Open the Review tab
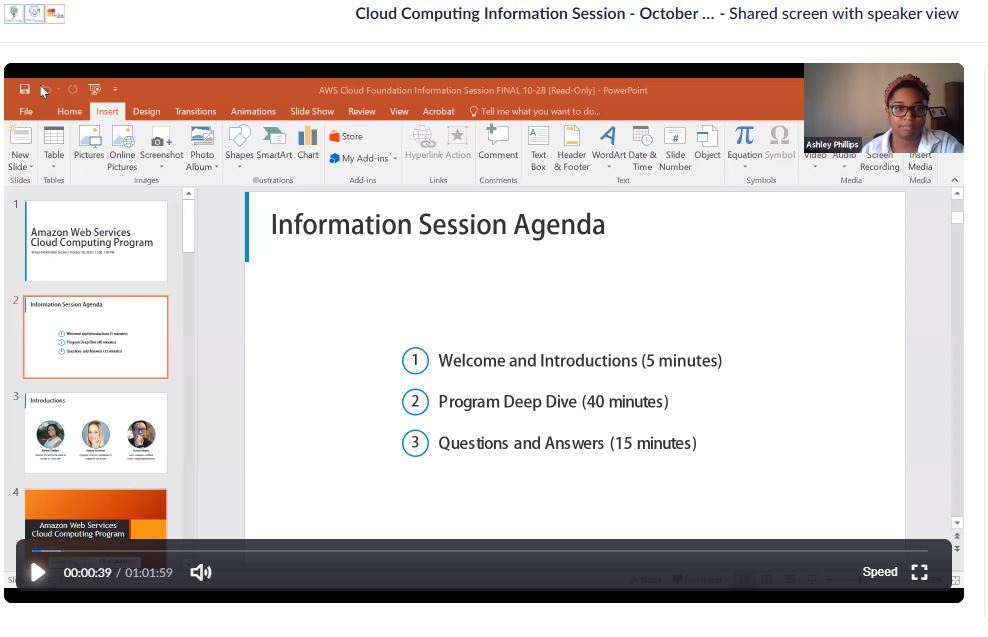The width and height of the screenshot is (988, 637). coord(362,112)
